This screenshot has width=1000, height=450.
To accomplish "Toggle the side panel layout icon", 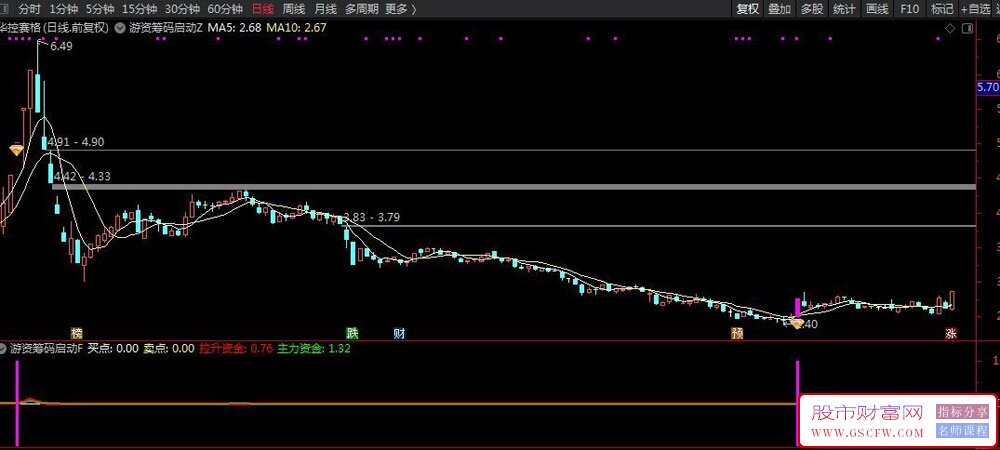I will [967, 27].
